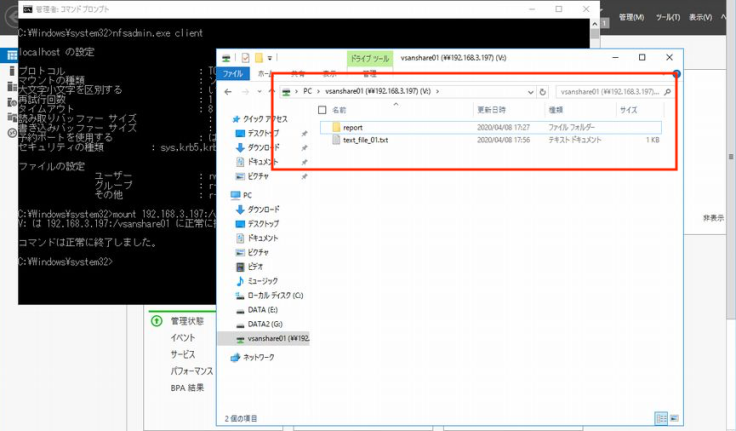Click the 管理状態 link in Server Manager
The width and height of the screenshot is (736, 431).
click(x=187, y=321)
